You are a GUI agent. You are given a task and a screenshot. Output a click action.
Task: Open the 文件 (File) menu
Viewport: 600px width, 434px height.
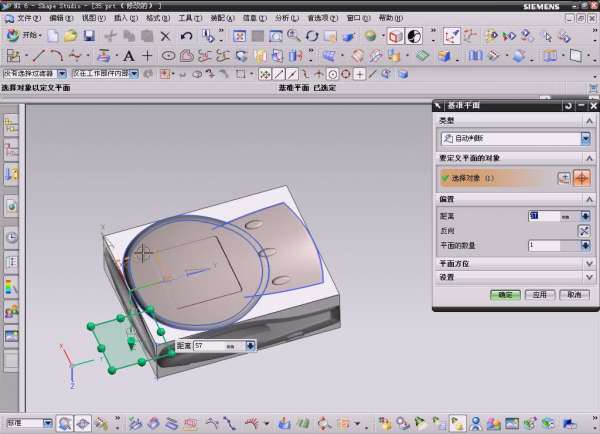coord(28,18)
